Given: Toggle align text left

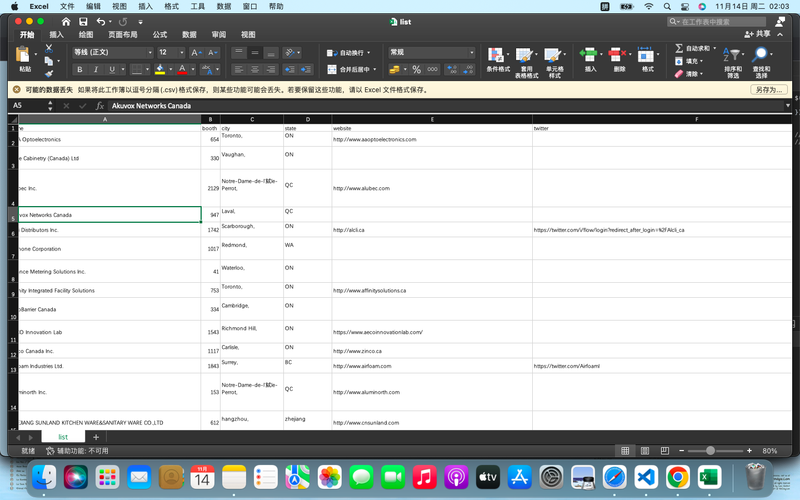Looking at the screenshot, I should (239, 69).
